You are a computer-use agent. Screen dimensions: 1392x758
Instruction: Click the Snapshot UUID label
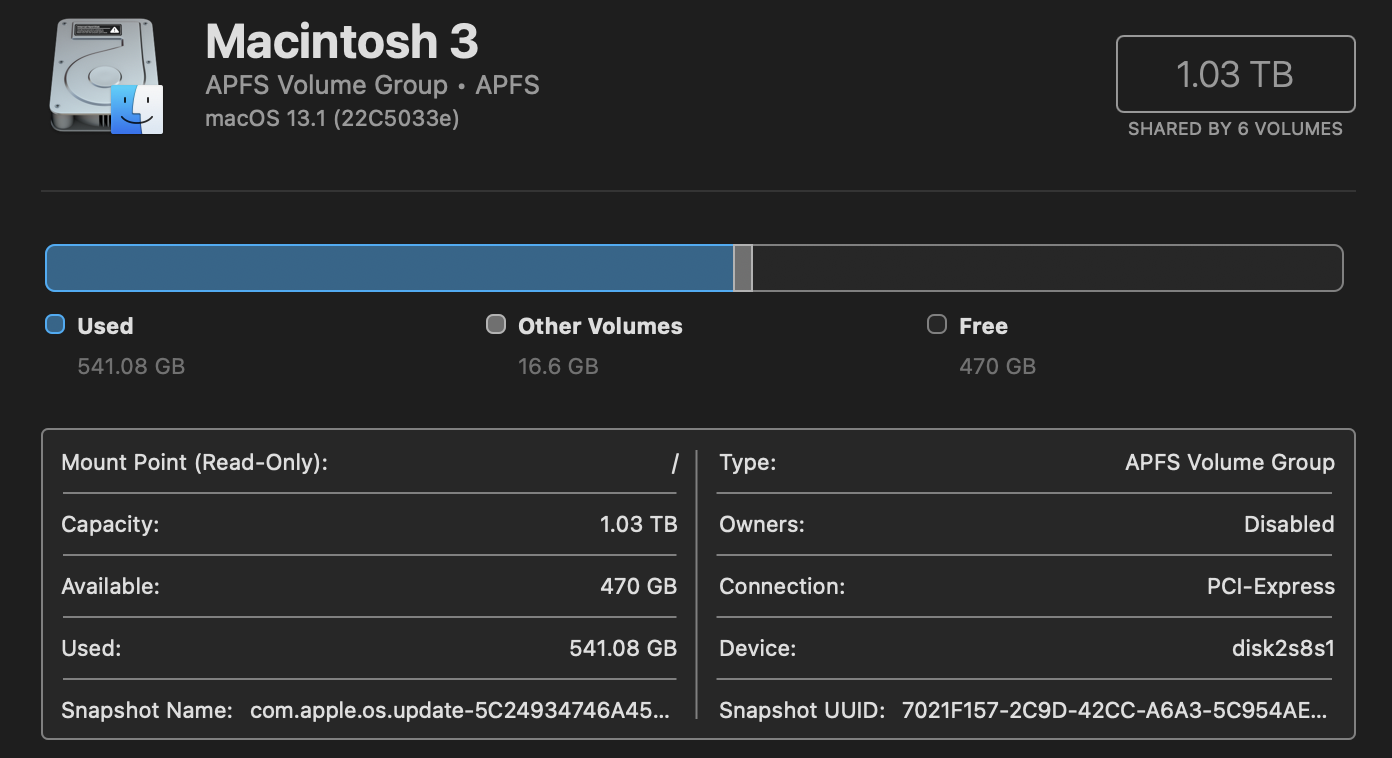(802, 711)
